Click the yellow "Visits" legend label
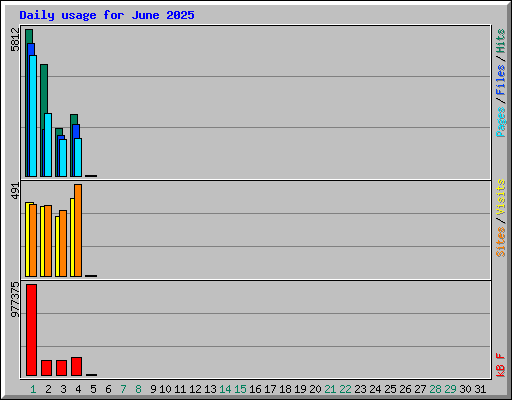Viewport: 512px width, 400px height. click(500, 197)
